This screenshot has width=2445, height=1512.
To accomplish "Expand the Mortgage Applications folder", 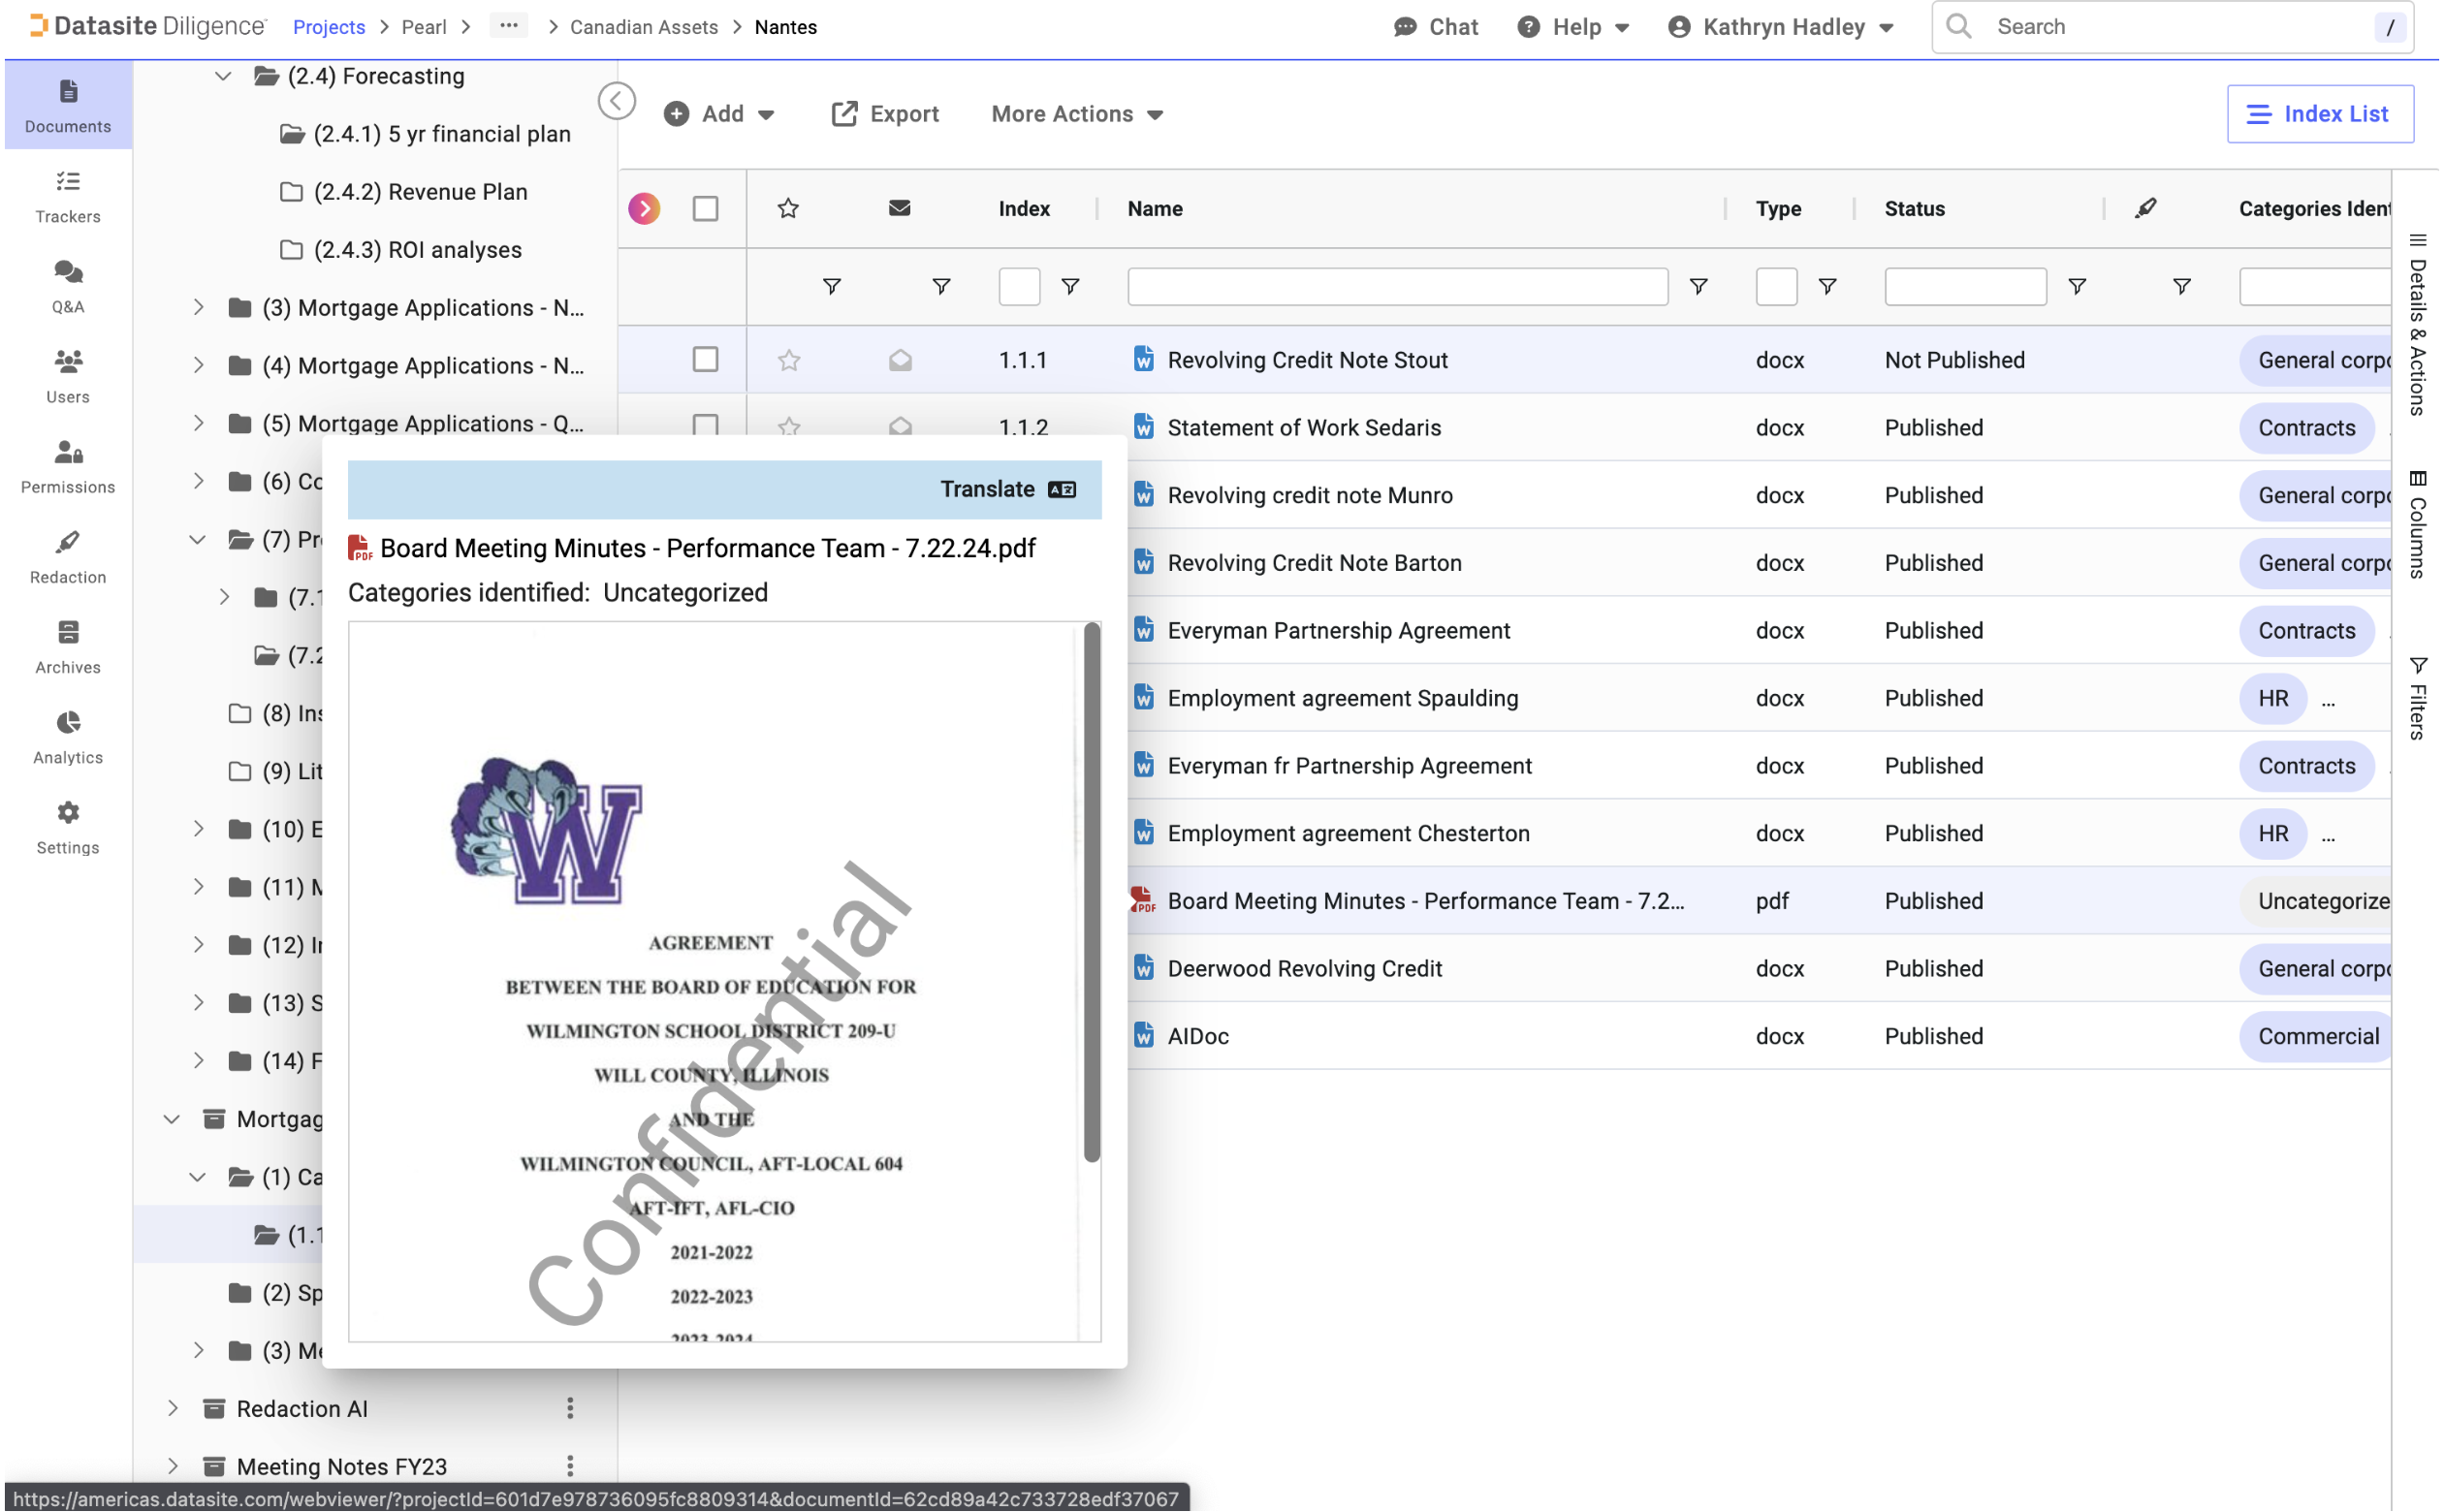I will click(197, 307).
